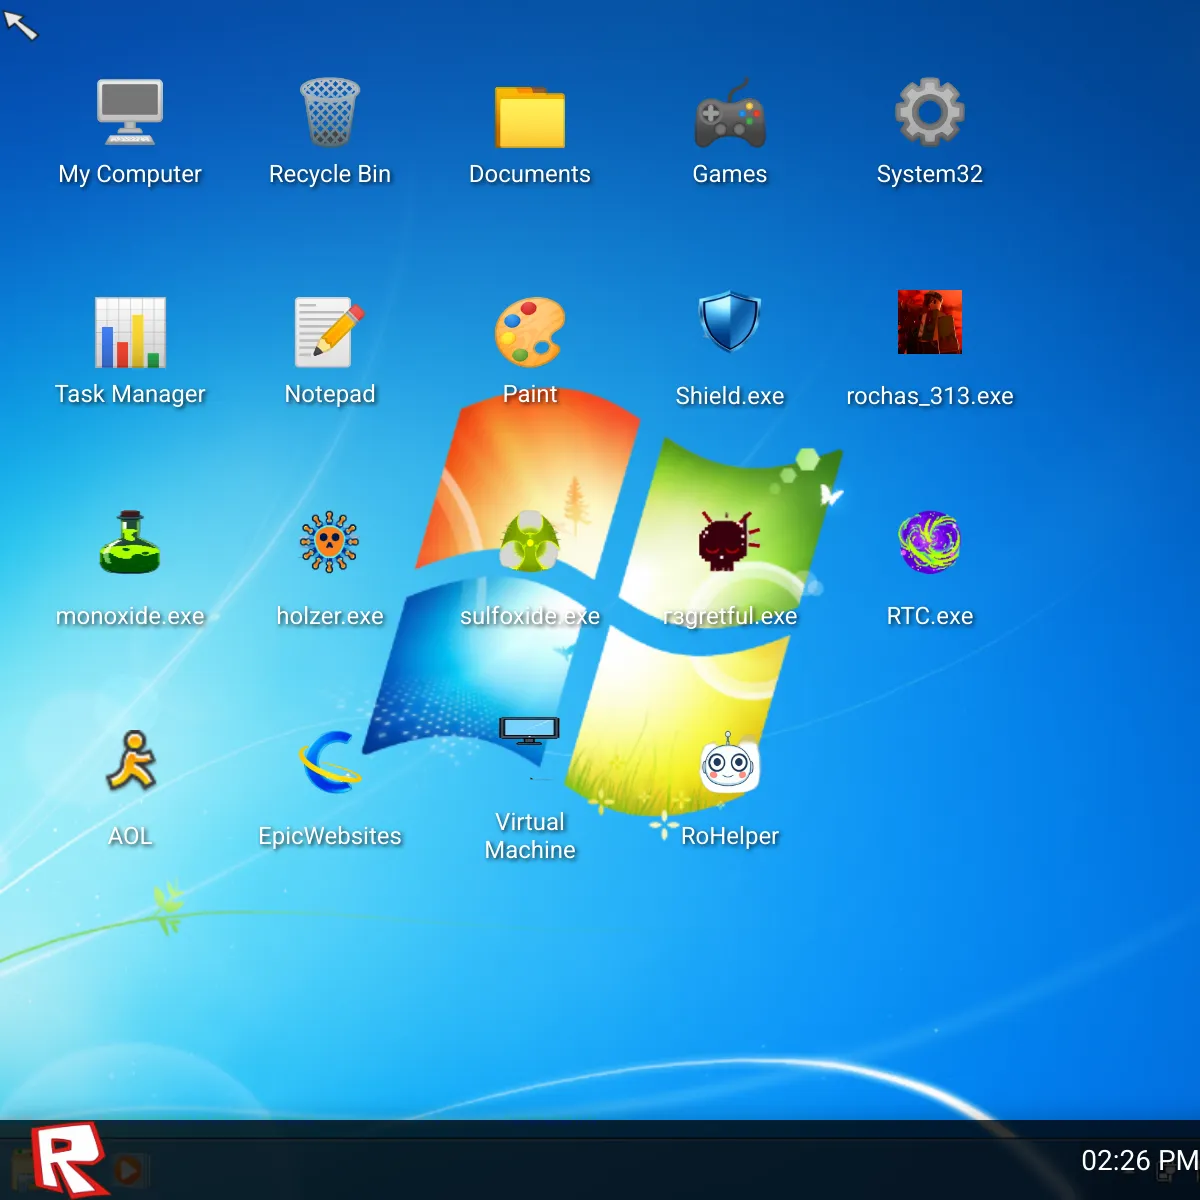
Task: Launch the EpicWebsites browser icon
Action: point(330,762)
